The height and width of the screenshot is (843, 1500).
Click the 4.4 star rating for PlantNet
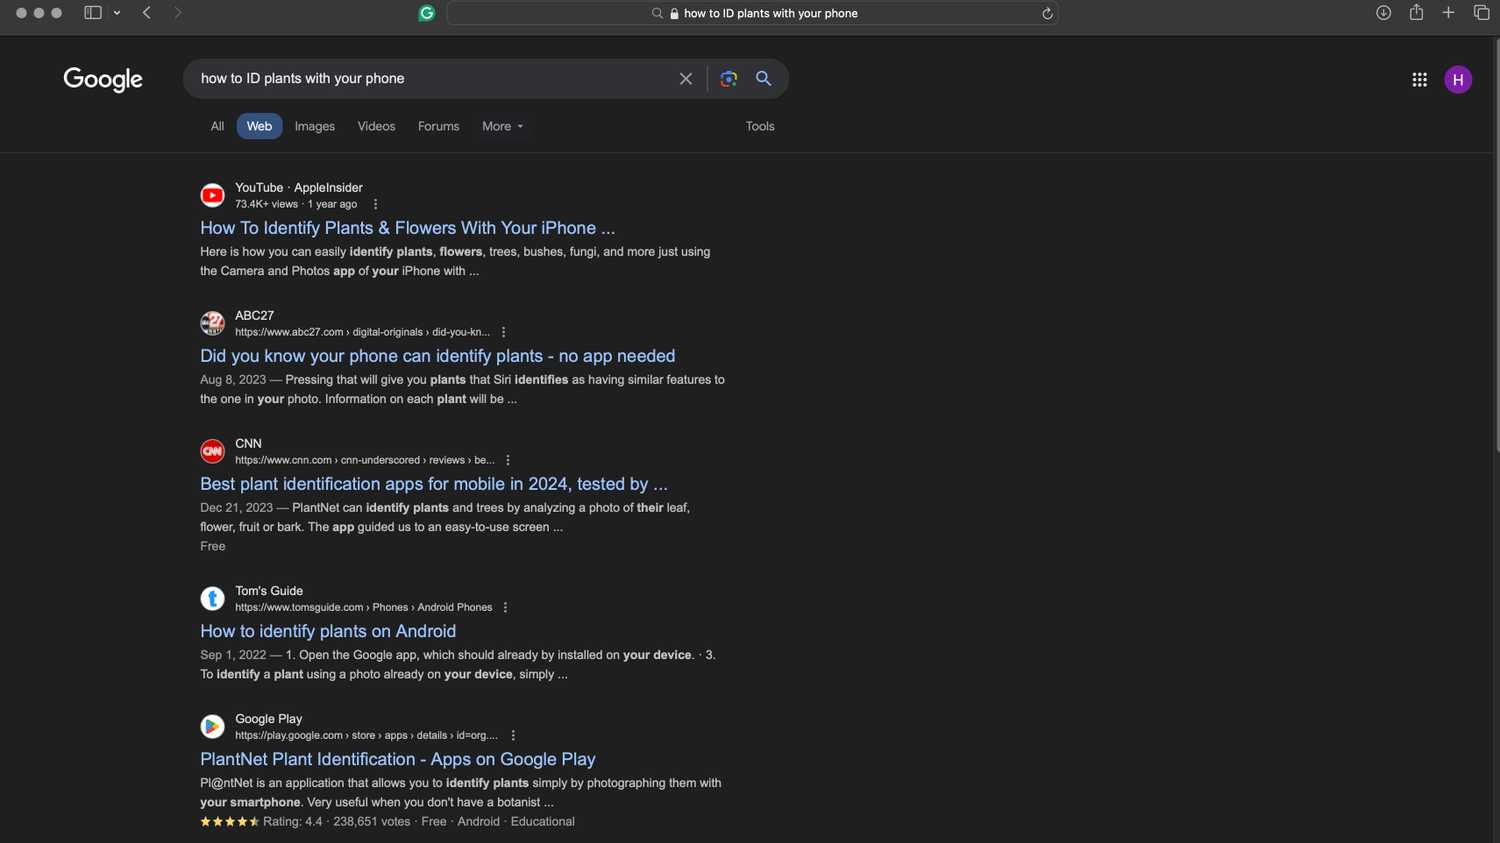click(x=229, y=821)
